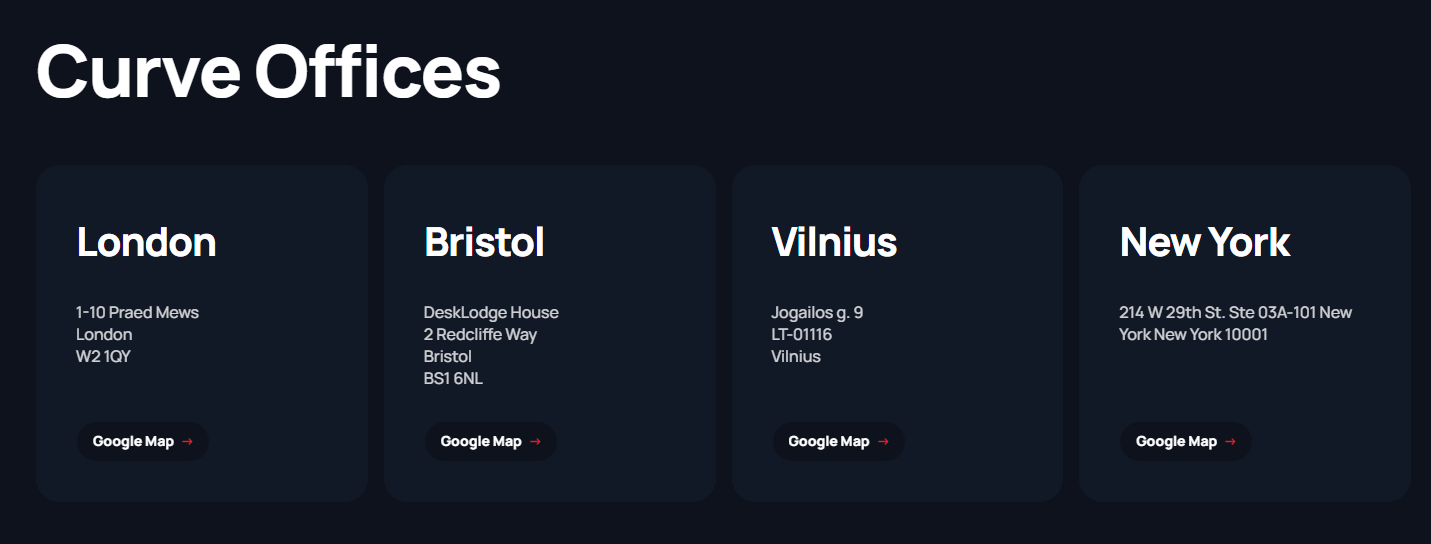Open Google Map for Bristol office

[481, 442]
